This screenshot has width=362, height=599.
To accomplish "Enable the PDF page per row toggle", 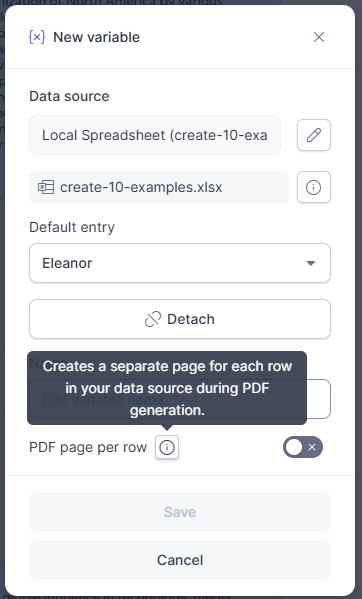I will pos(303,447).
